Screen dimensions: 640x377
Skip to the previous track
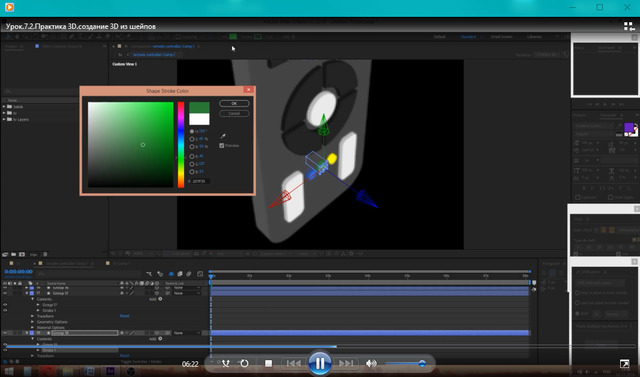293,363
